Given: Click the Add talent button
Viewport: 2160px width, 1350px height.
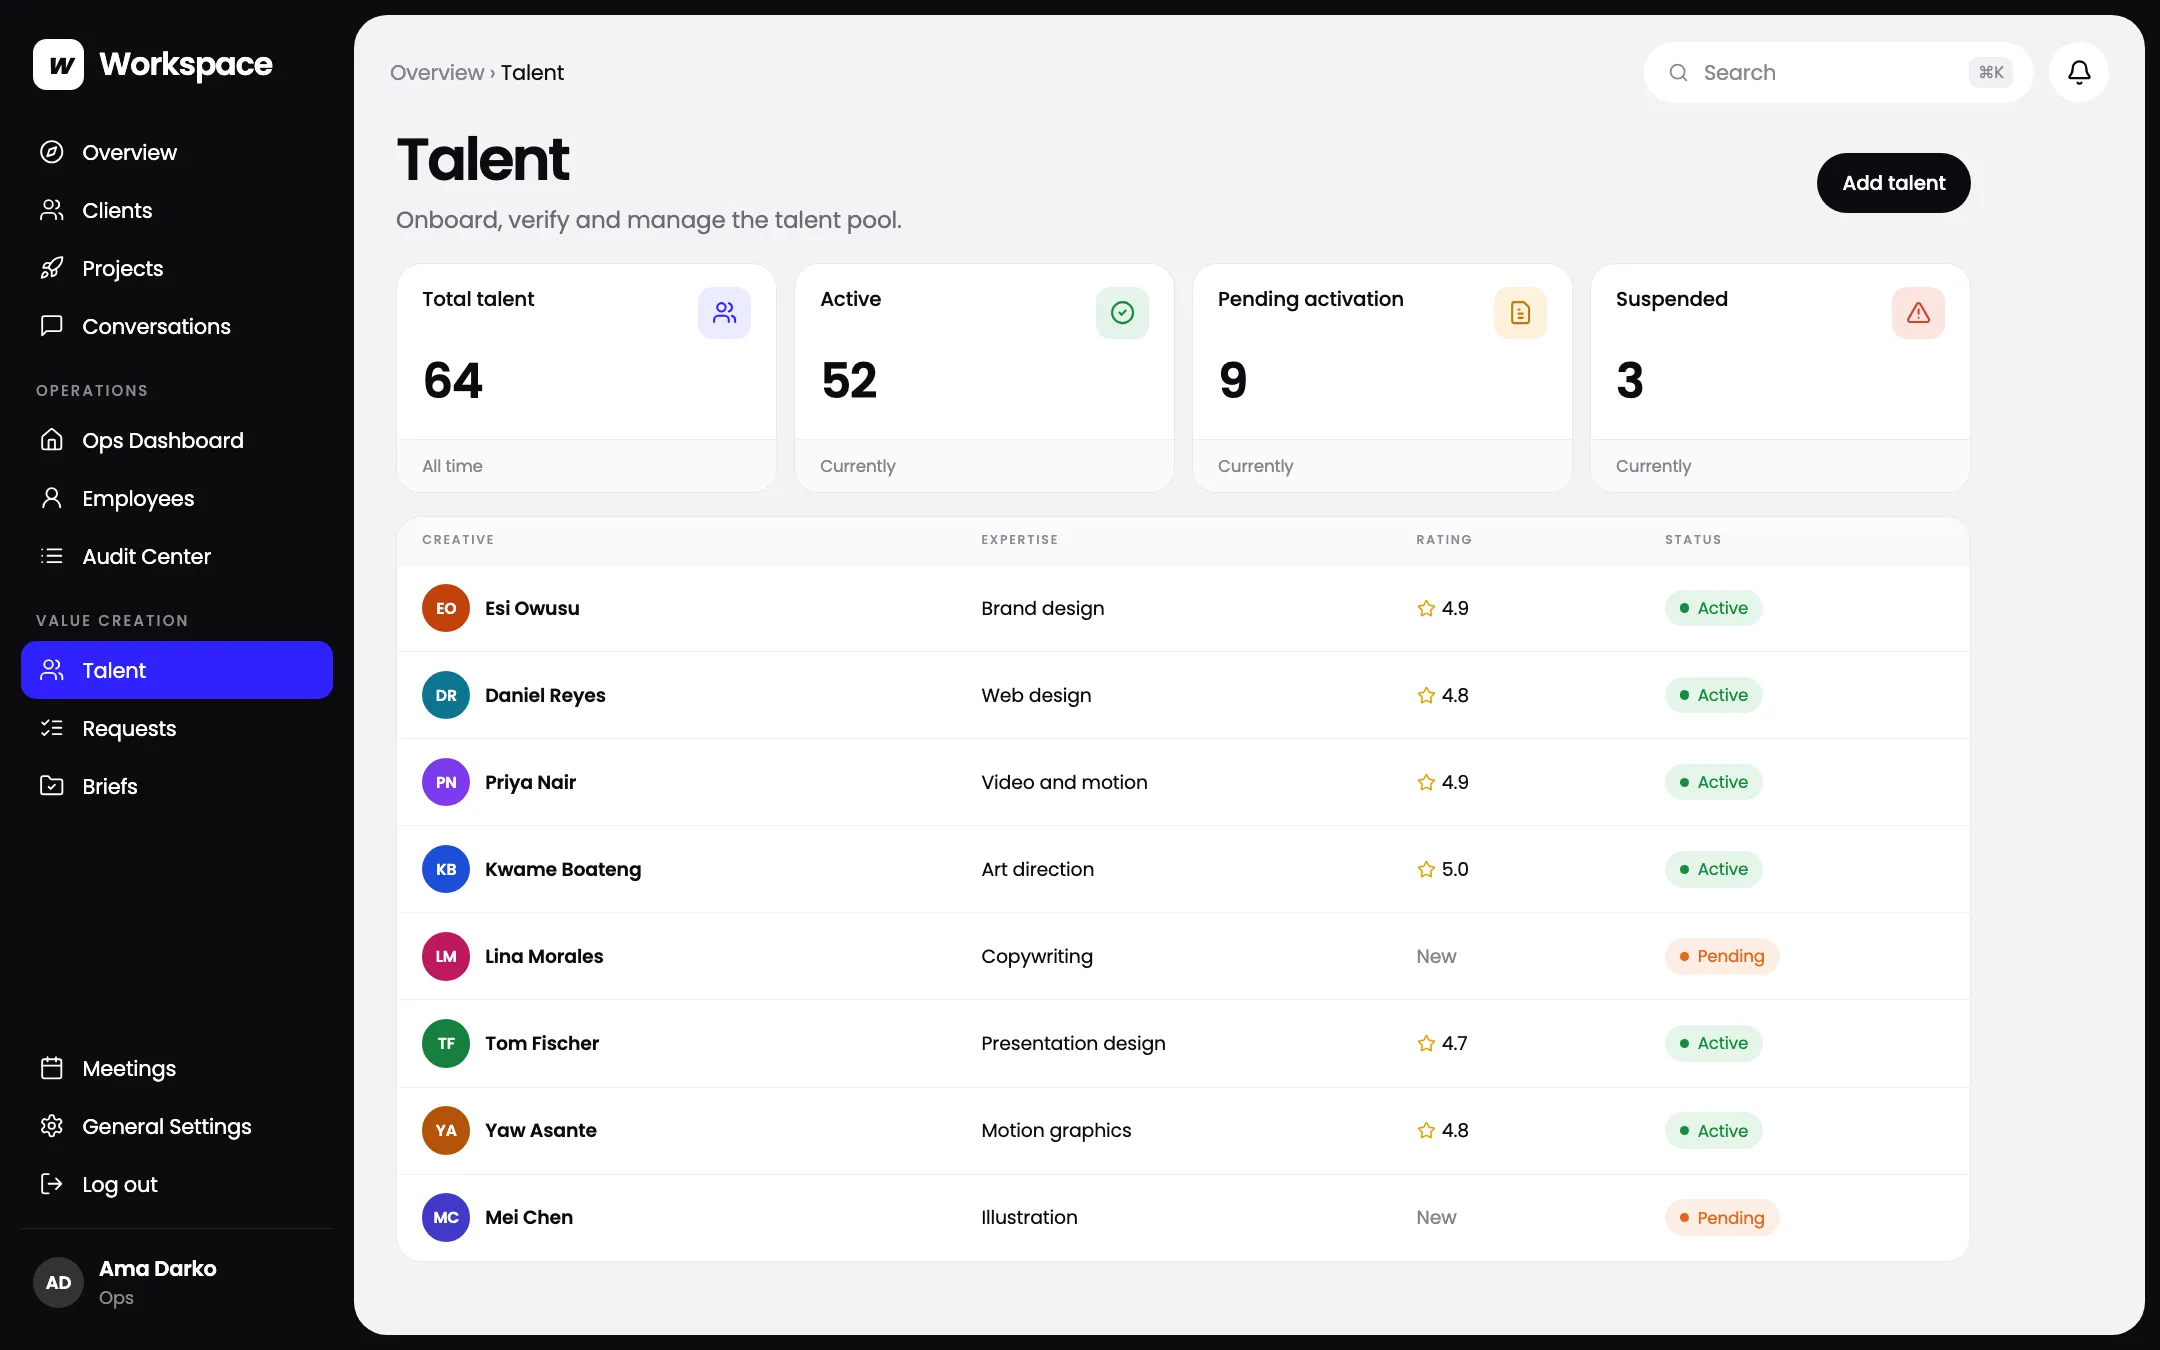Looking at the screenshot, I should (x=1893, y=183).
